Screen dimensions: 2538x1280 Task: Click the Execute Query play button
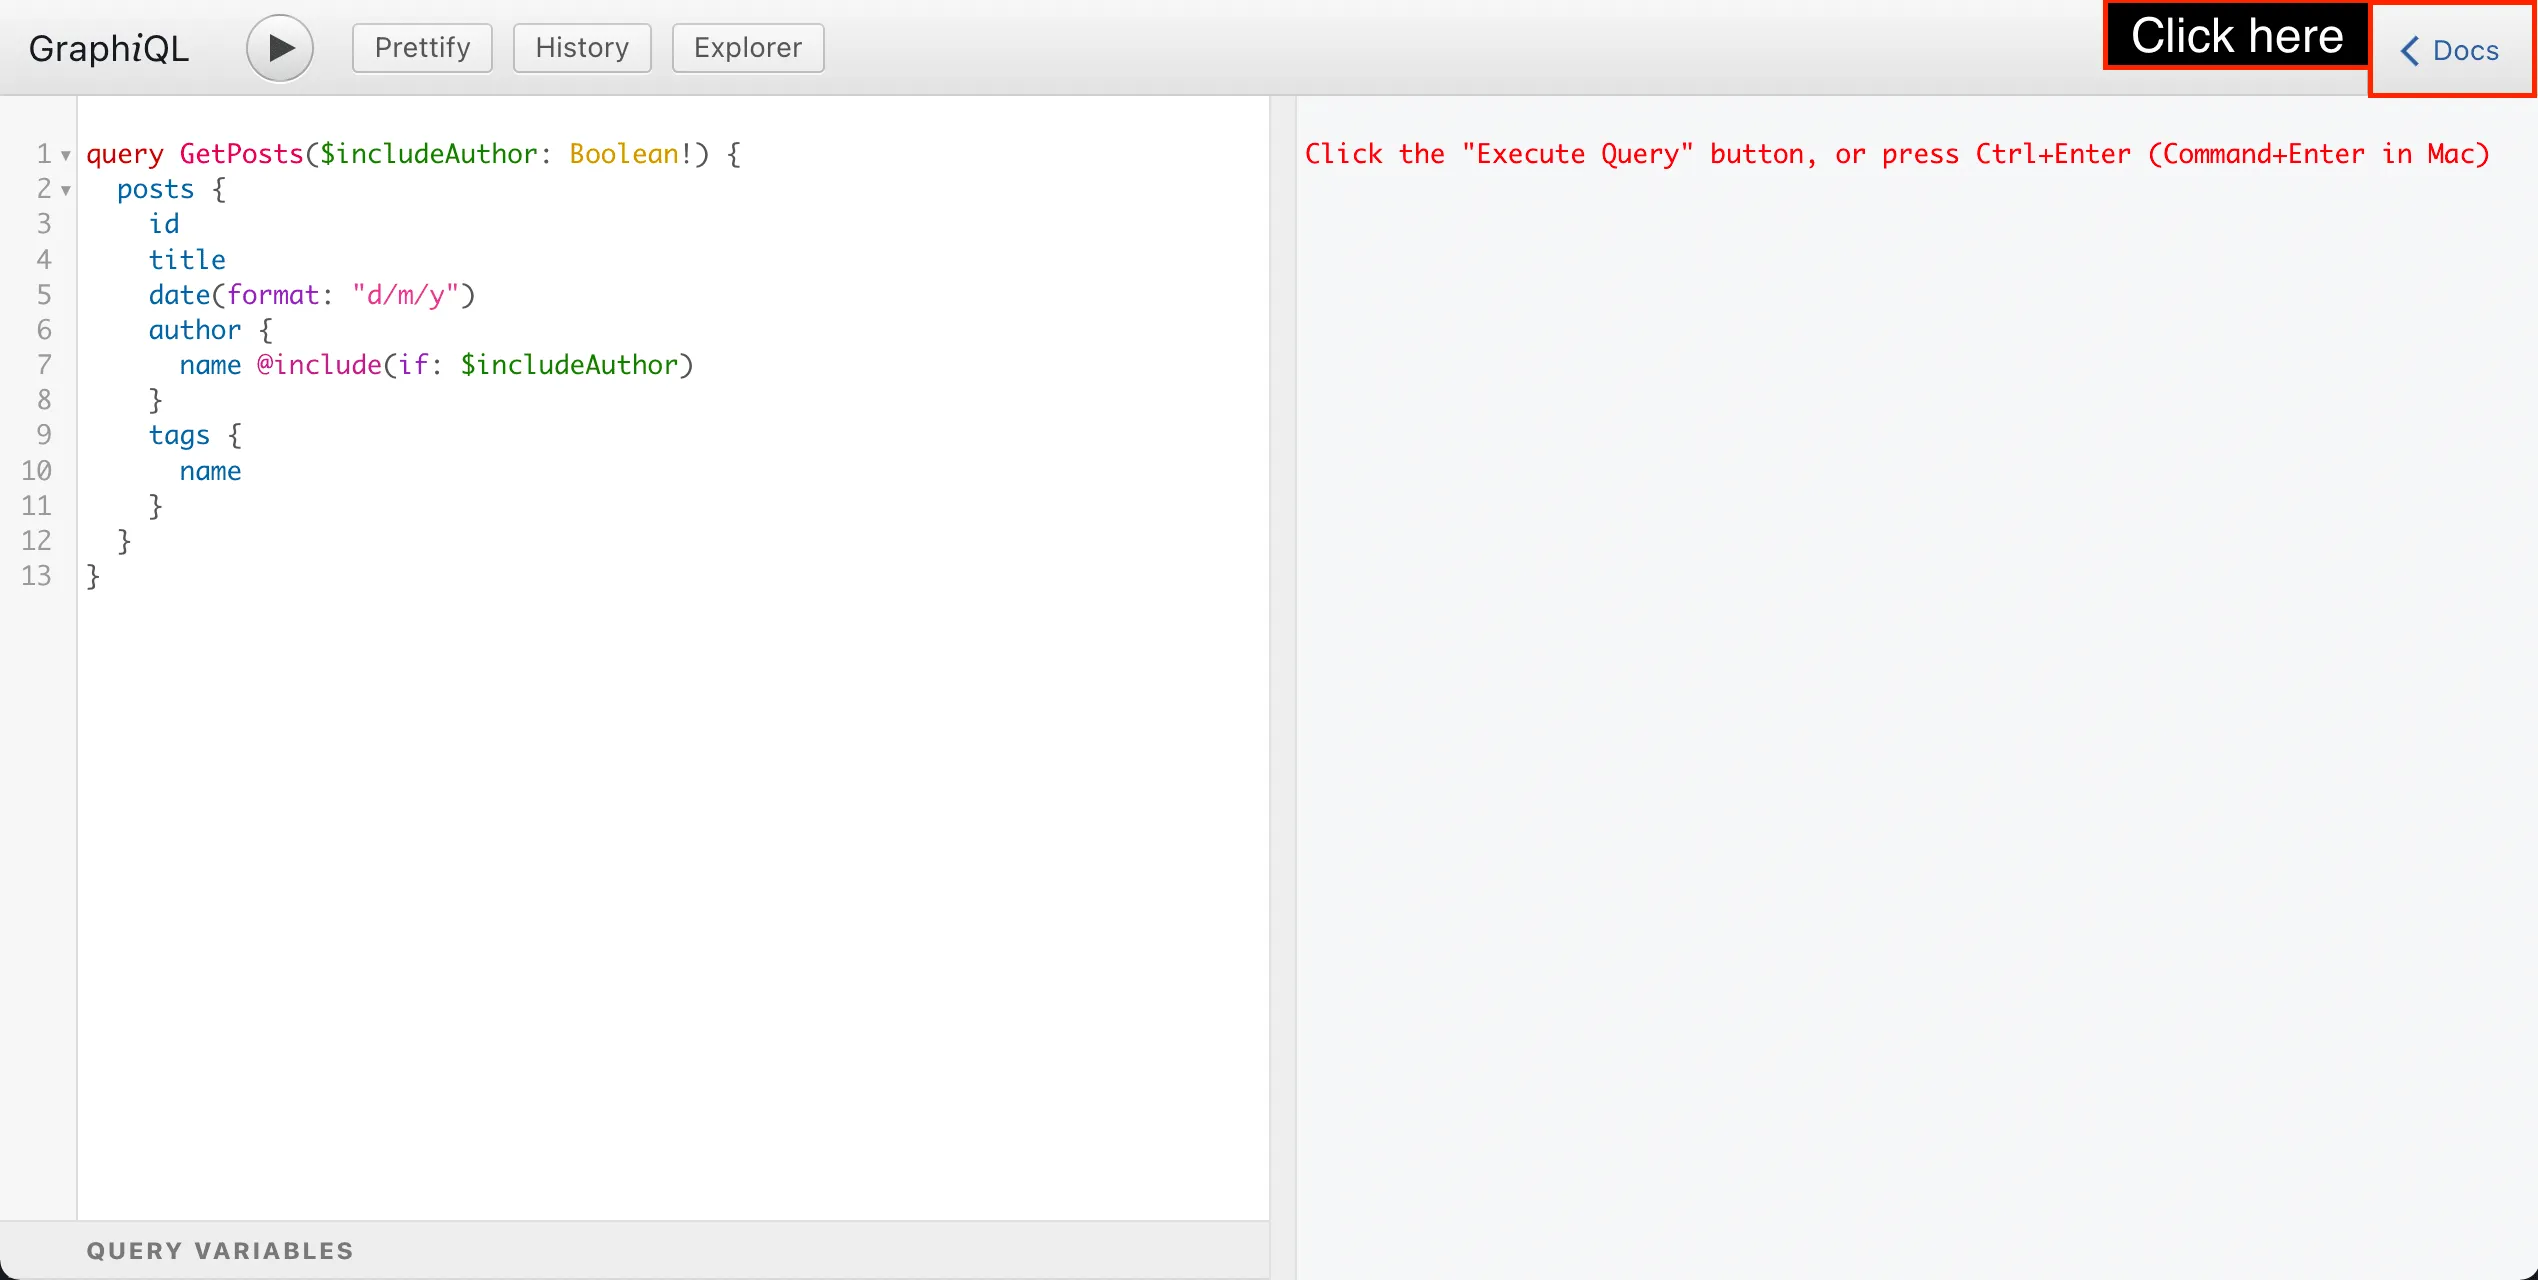click(x=276, y=46)
